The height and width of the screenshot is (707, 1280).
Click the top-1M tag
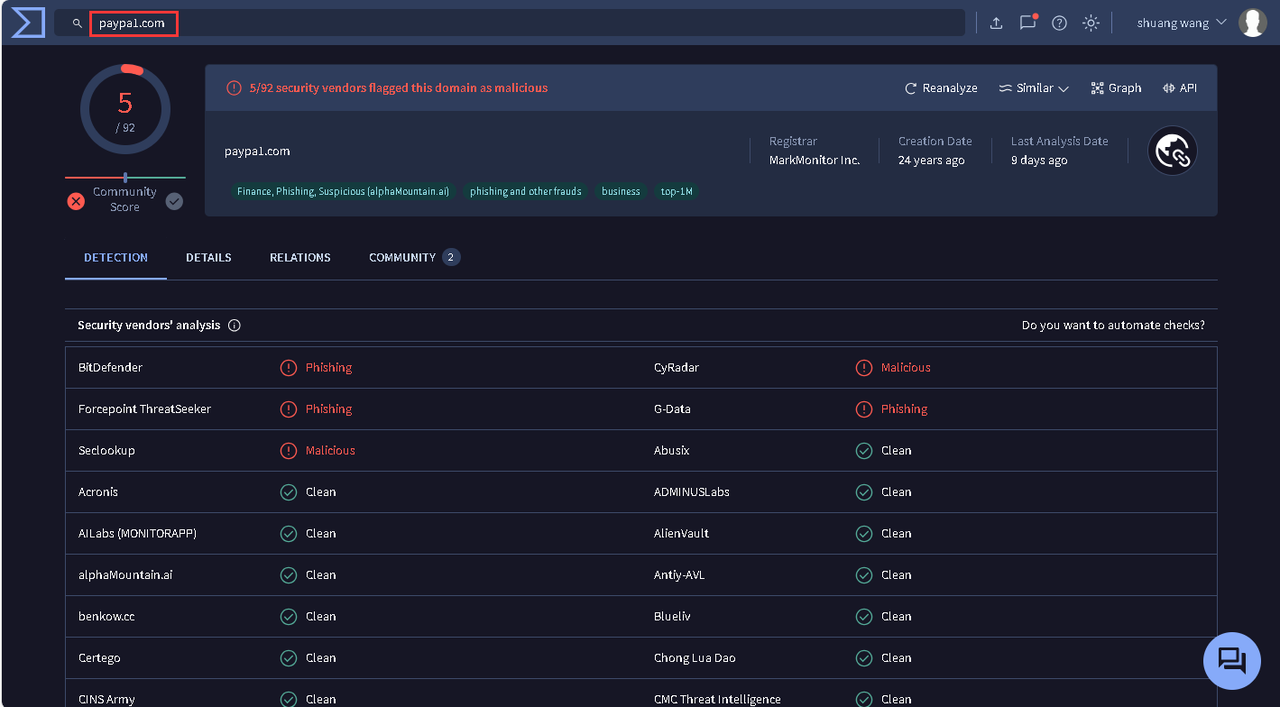pos(676,191)
